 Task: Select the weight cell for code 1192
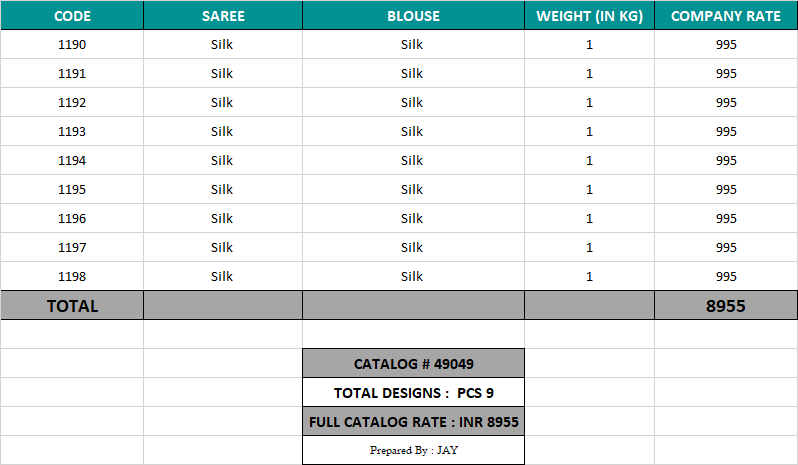[x=589, y=103]
